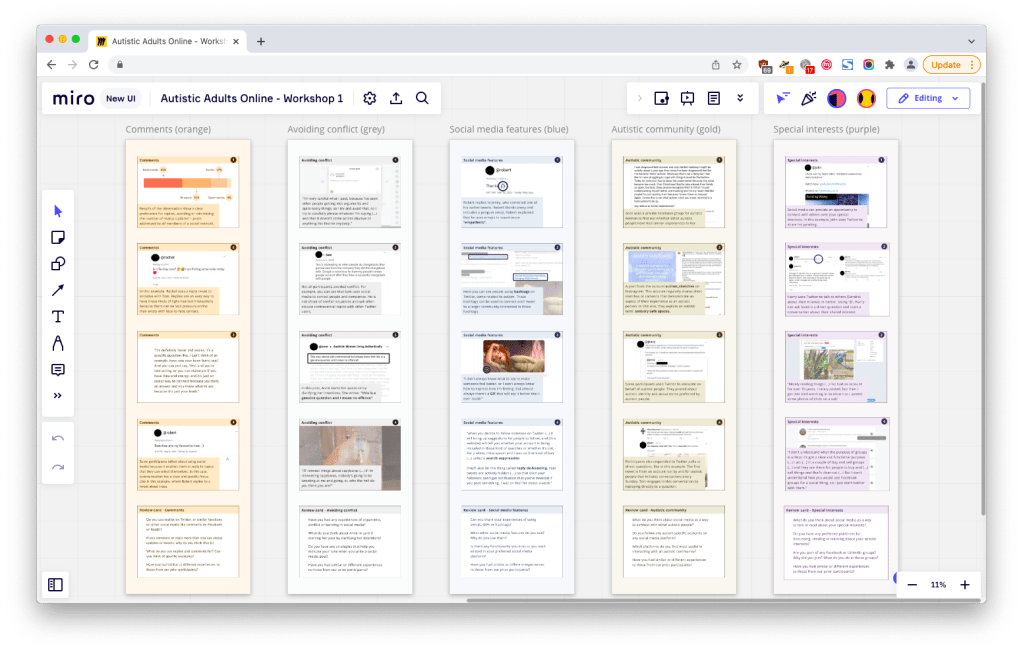Screen dimensions: 1023x652
Task: Open presentation mode icon
Action: 685,97
